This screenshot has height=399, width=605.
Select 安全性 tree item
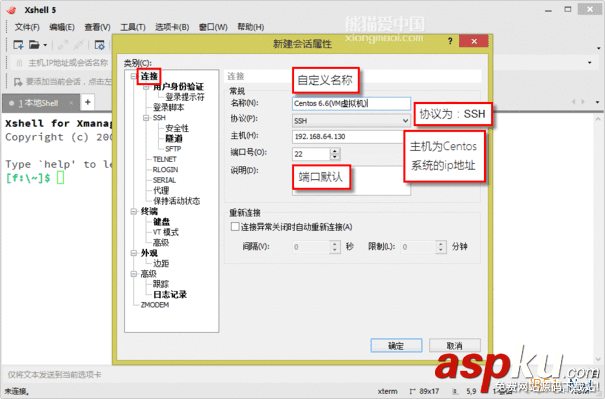(x=177, y=128)
